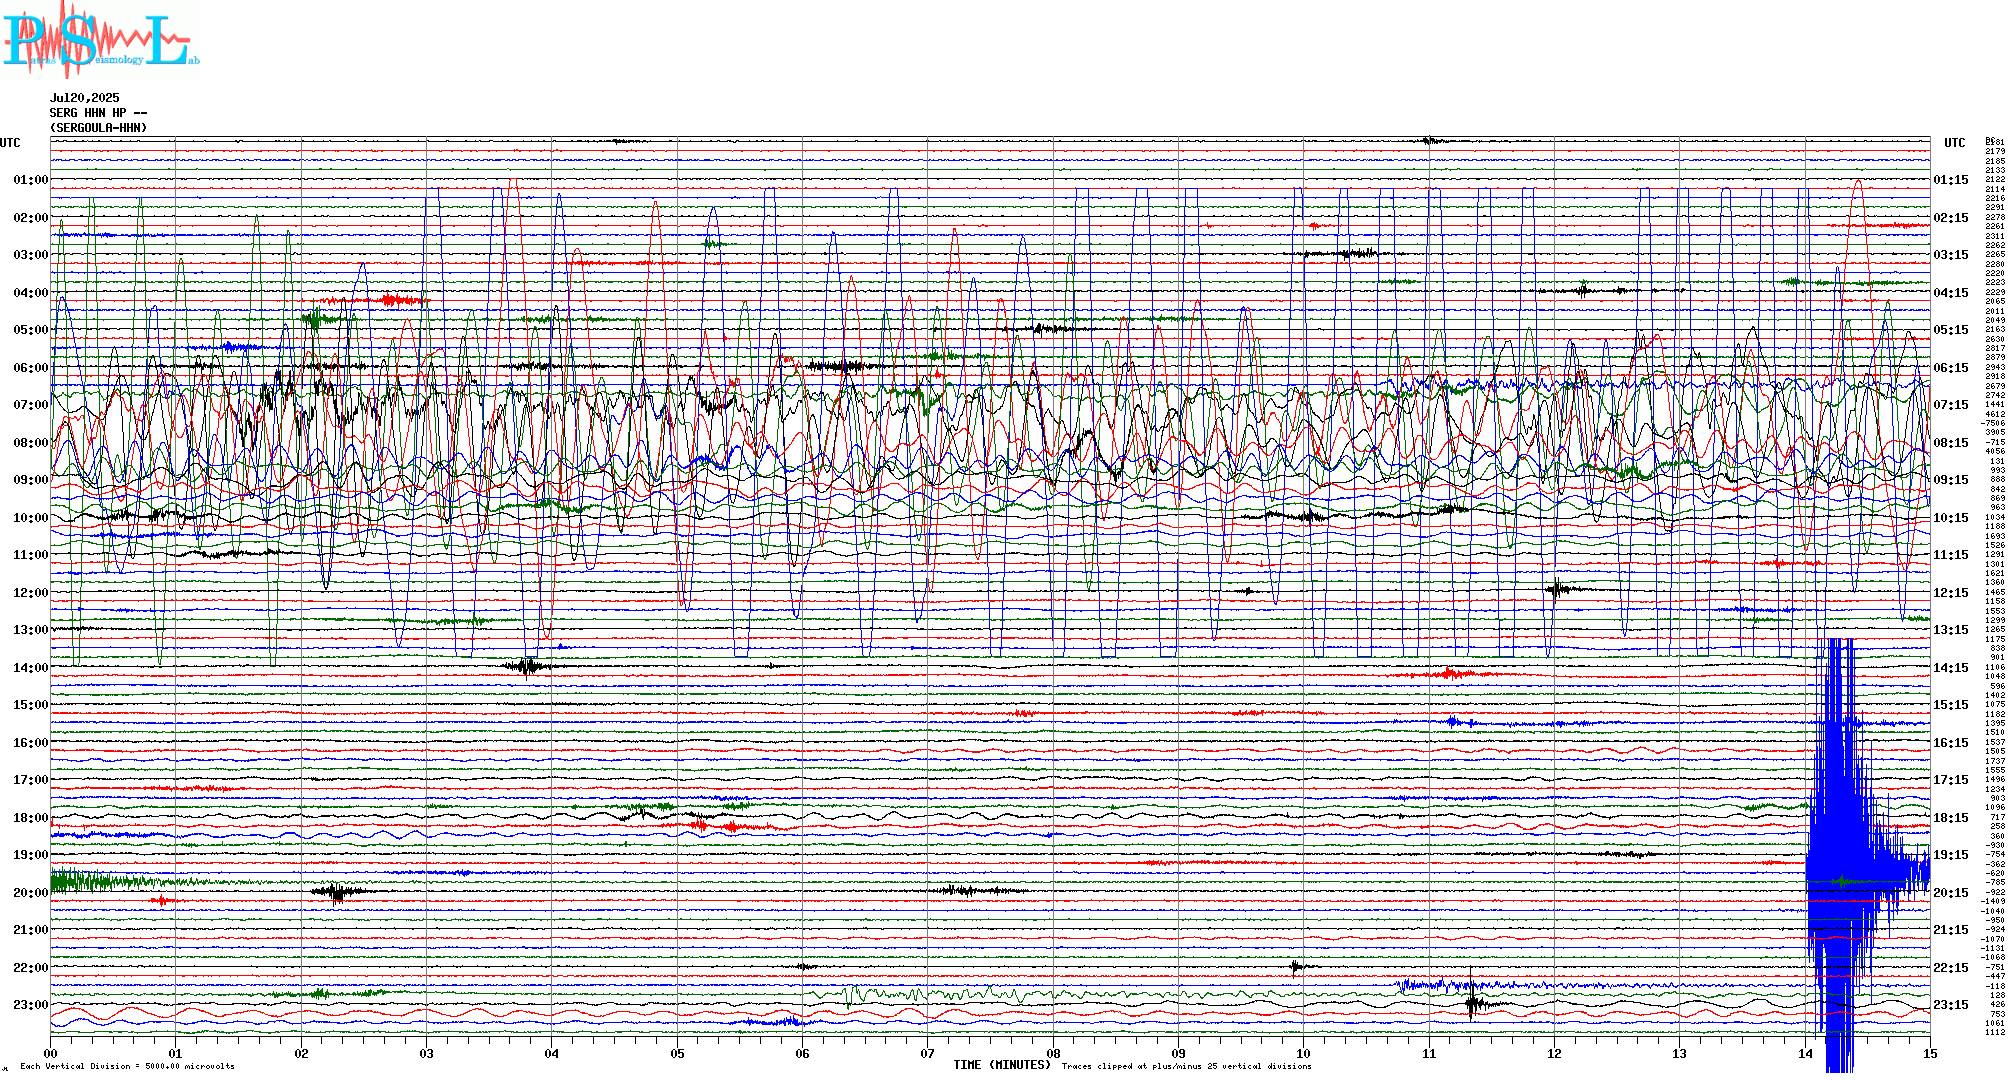
Task: Click the "(SERGOULA-HHN)" station name
Action: 98,128
